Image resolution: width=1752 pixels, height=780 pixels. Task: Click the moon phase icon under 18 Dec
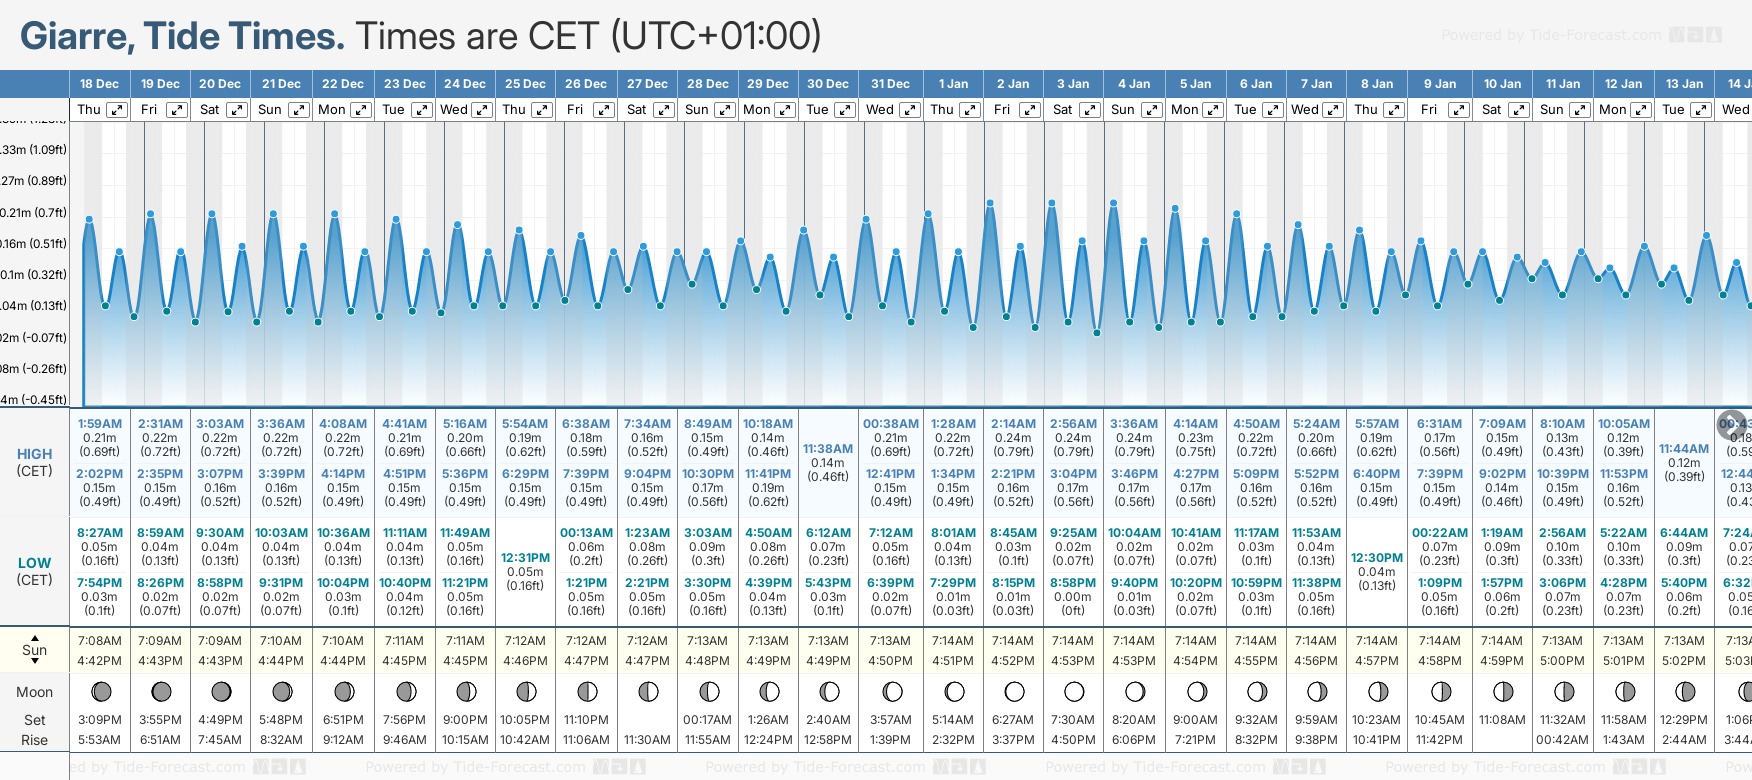100,691
